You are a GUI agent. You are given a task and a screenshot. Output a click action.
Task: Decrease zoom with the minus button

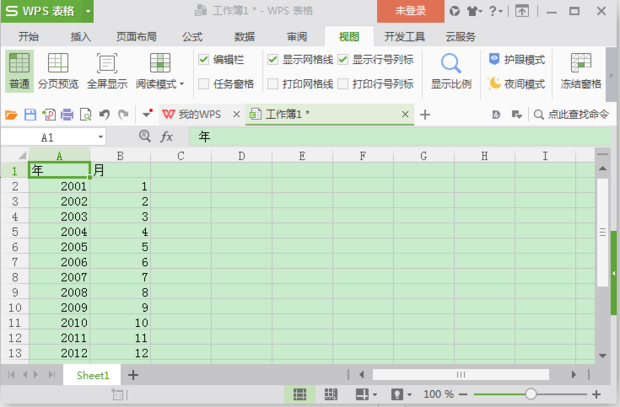[x=463, y=394]
